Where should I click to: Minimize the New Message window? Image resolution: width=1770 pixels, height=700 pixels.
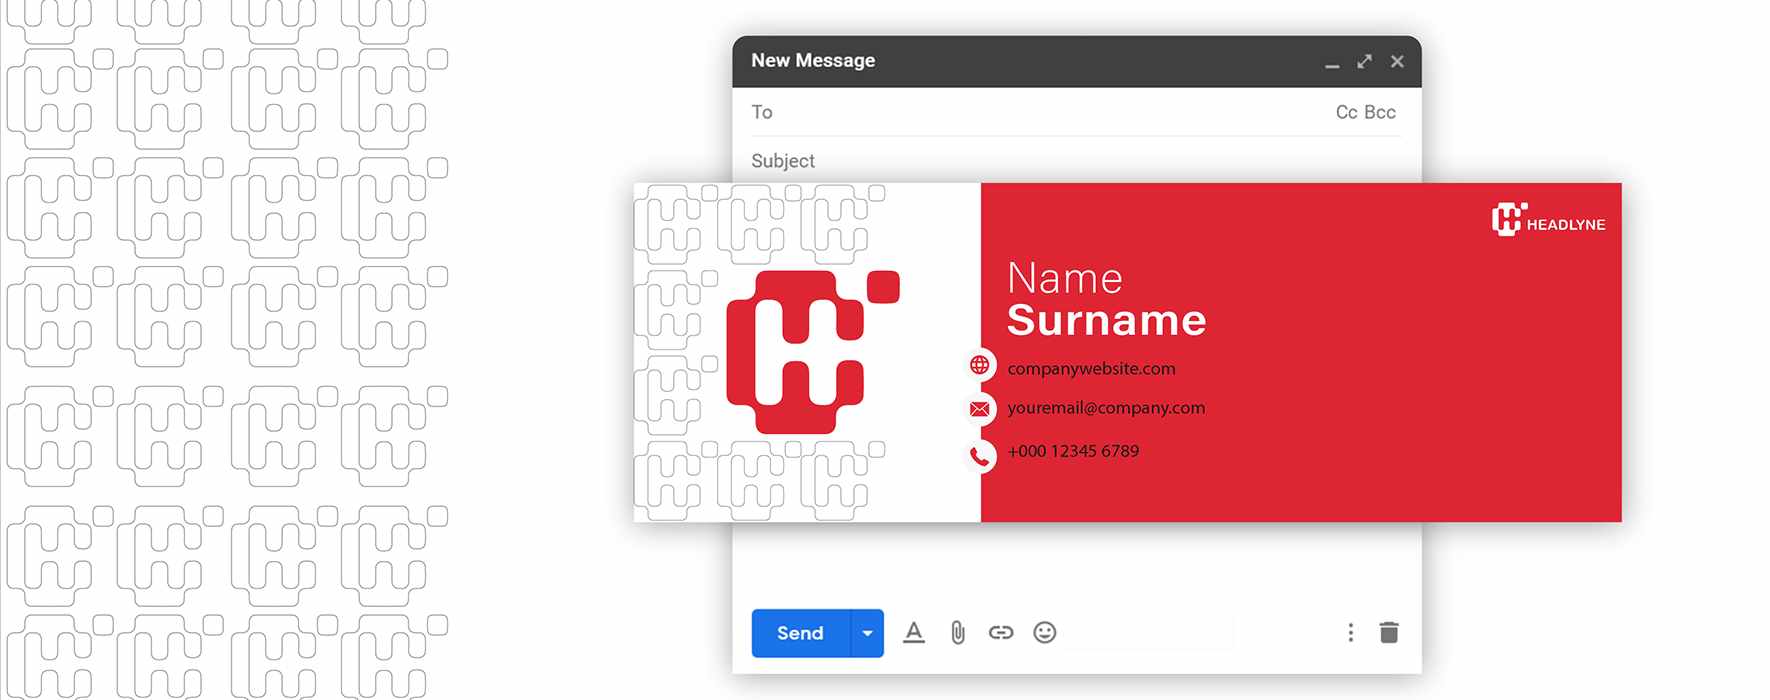(1332, 63)
